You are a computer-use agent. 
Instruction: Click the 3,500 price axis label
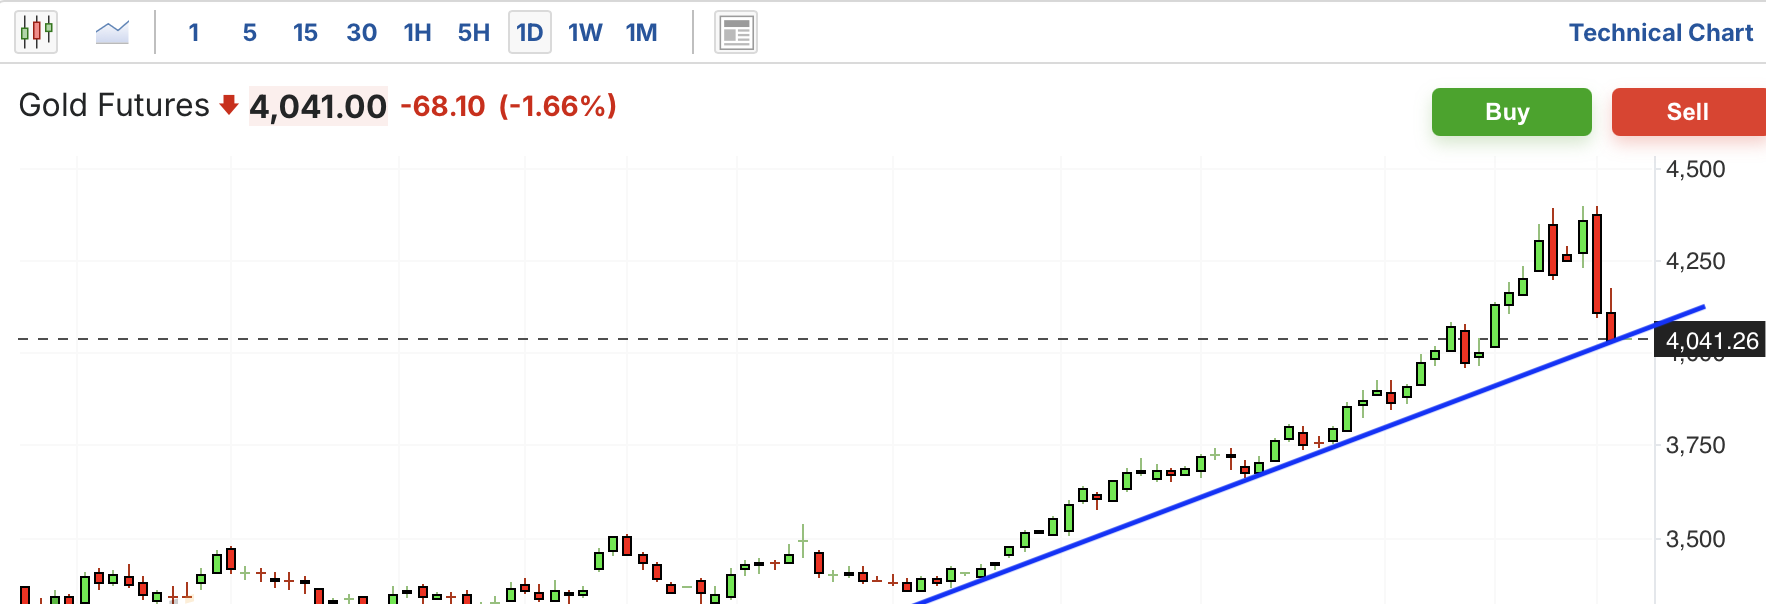click(1695, 539)
